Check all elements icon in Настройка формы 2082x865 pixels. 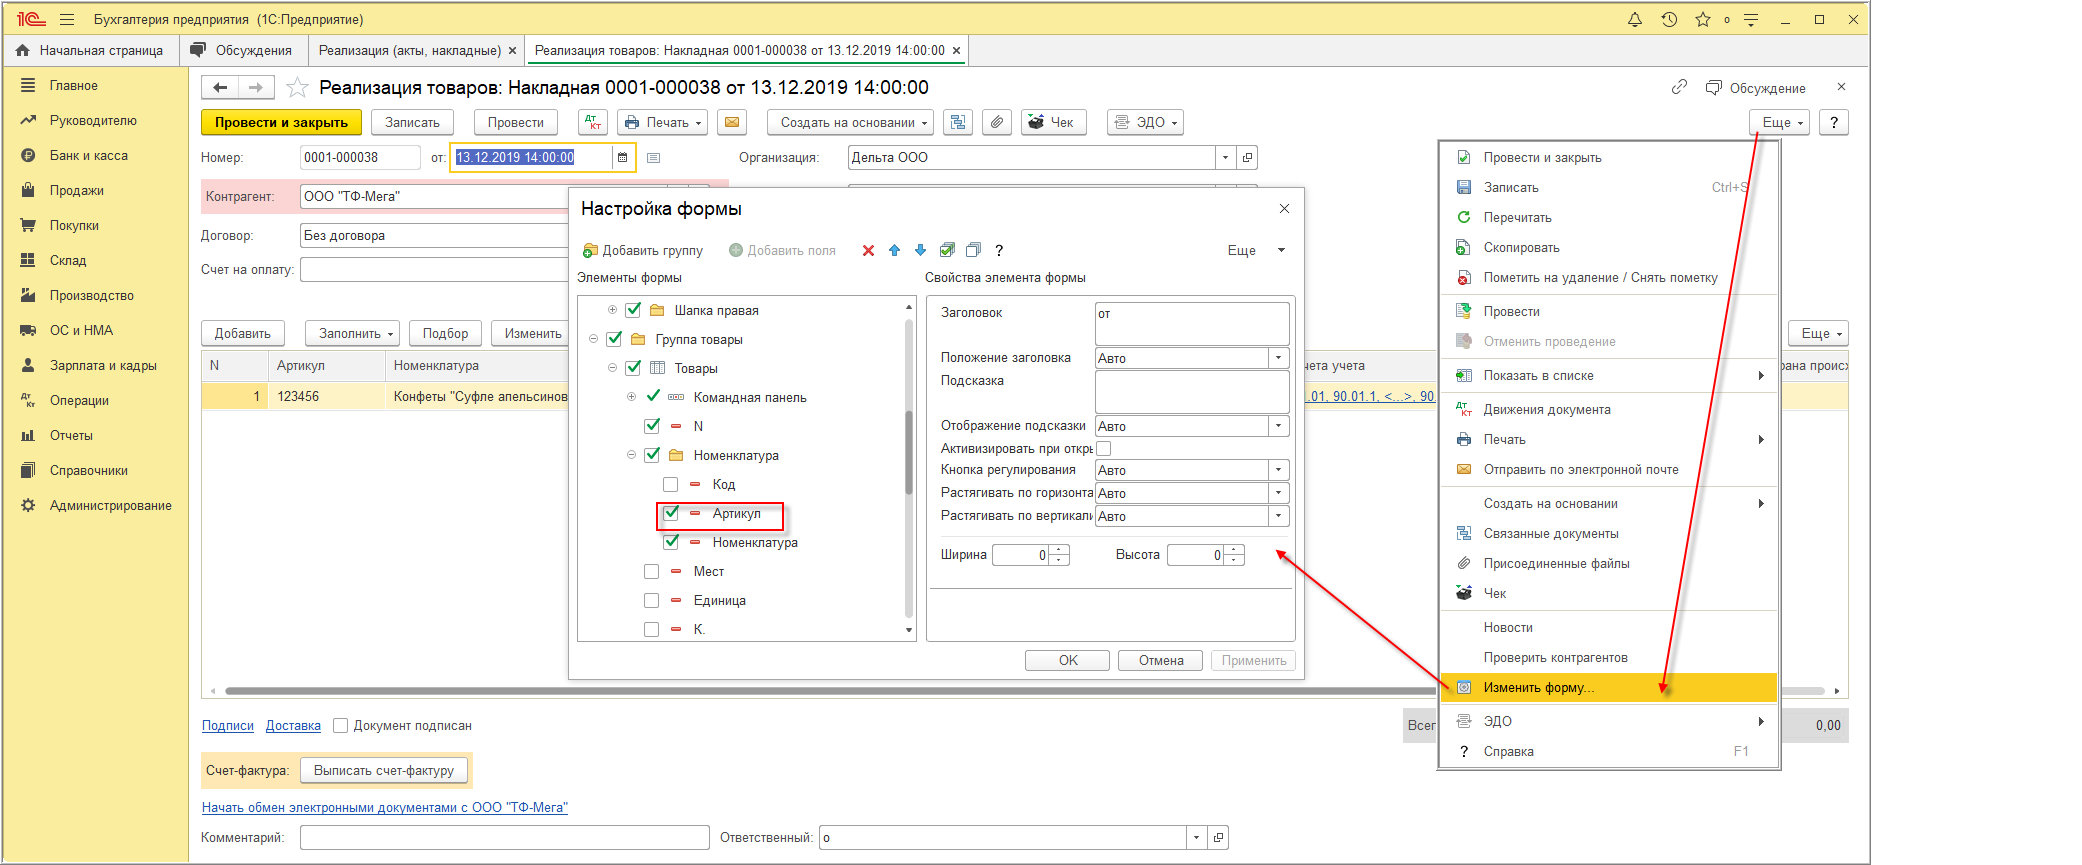947,250
